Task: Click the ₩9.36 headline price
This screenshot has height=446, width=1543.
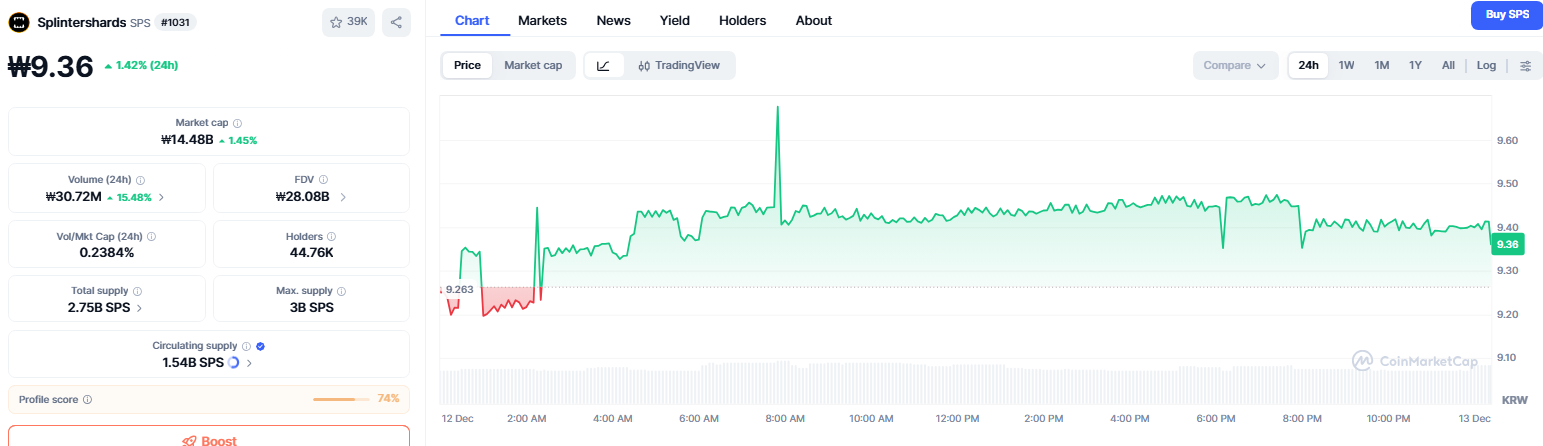Action: click(x=51, y=66)
